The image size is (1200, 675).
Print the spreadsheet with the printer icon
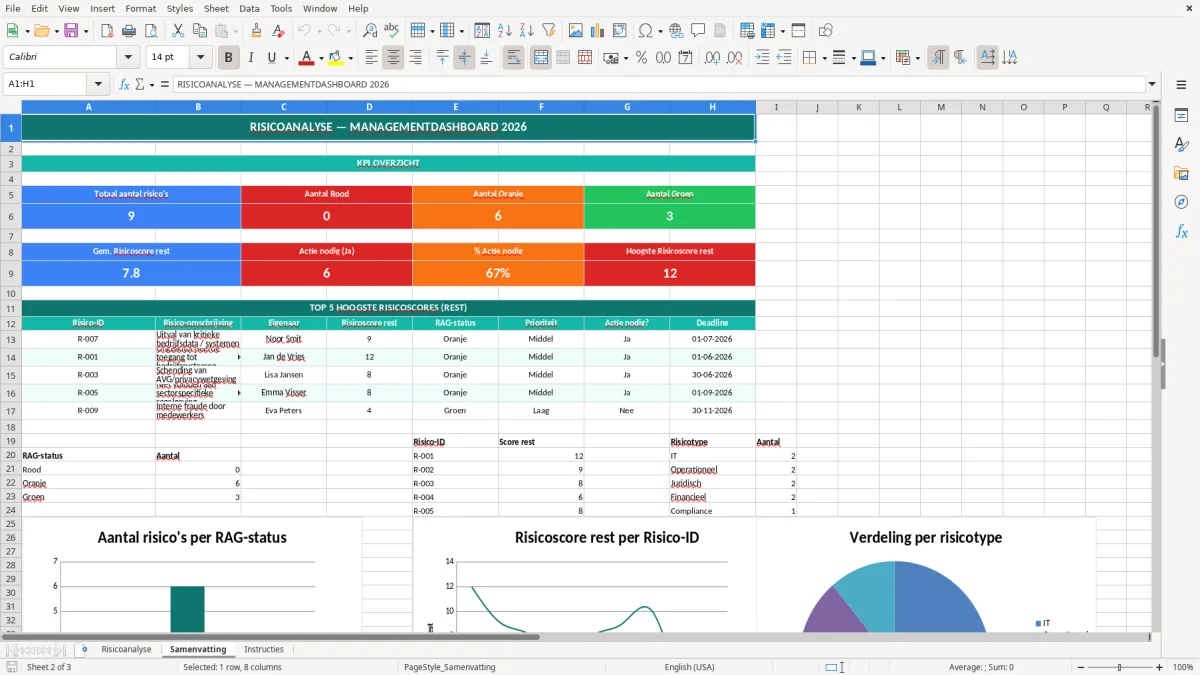coord(129,31)
